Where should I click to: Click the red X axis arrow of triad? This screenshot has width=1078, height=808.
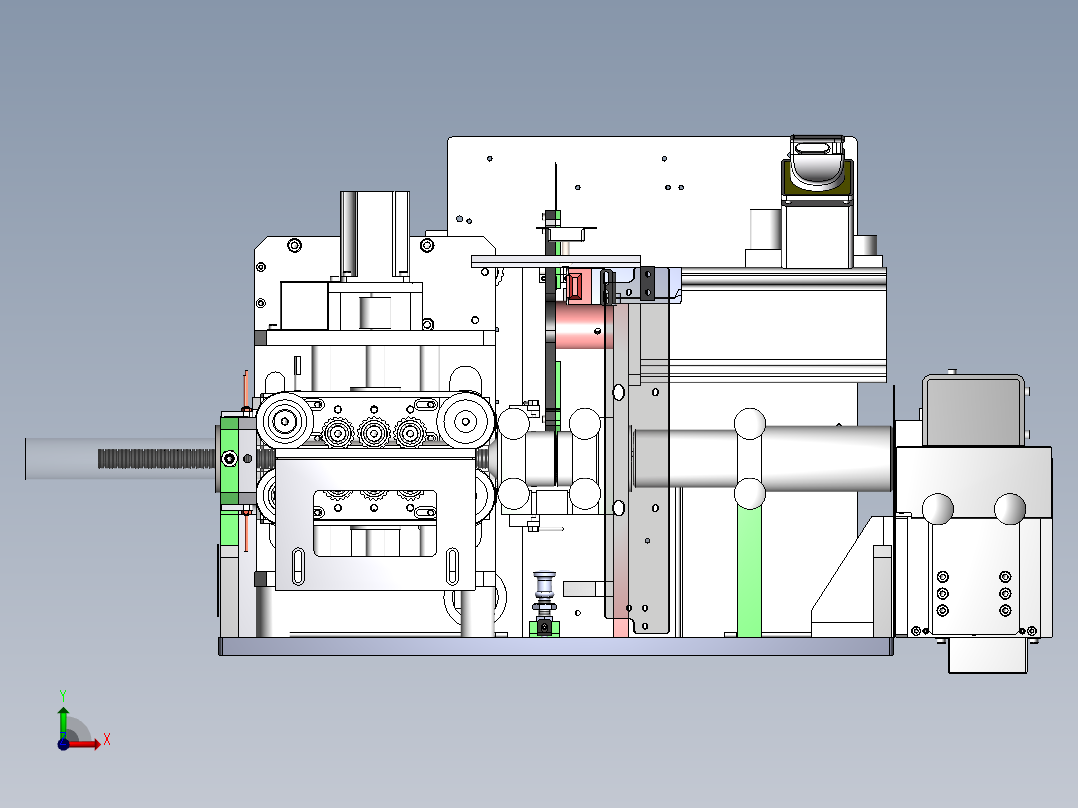[84, 744]
